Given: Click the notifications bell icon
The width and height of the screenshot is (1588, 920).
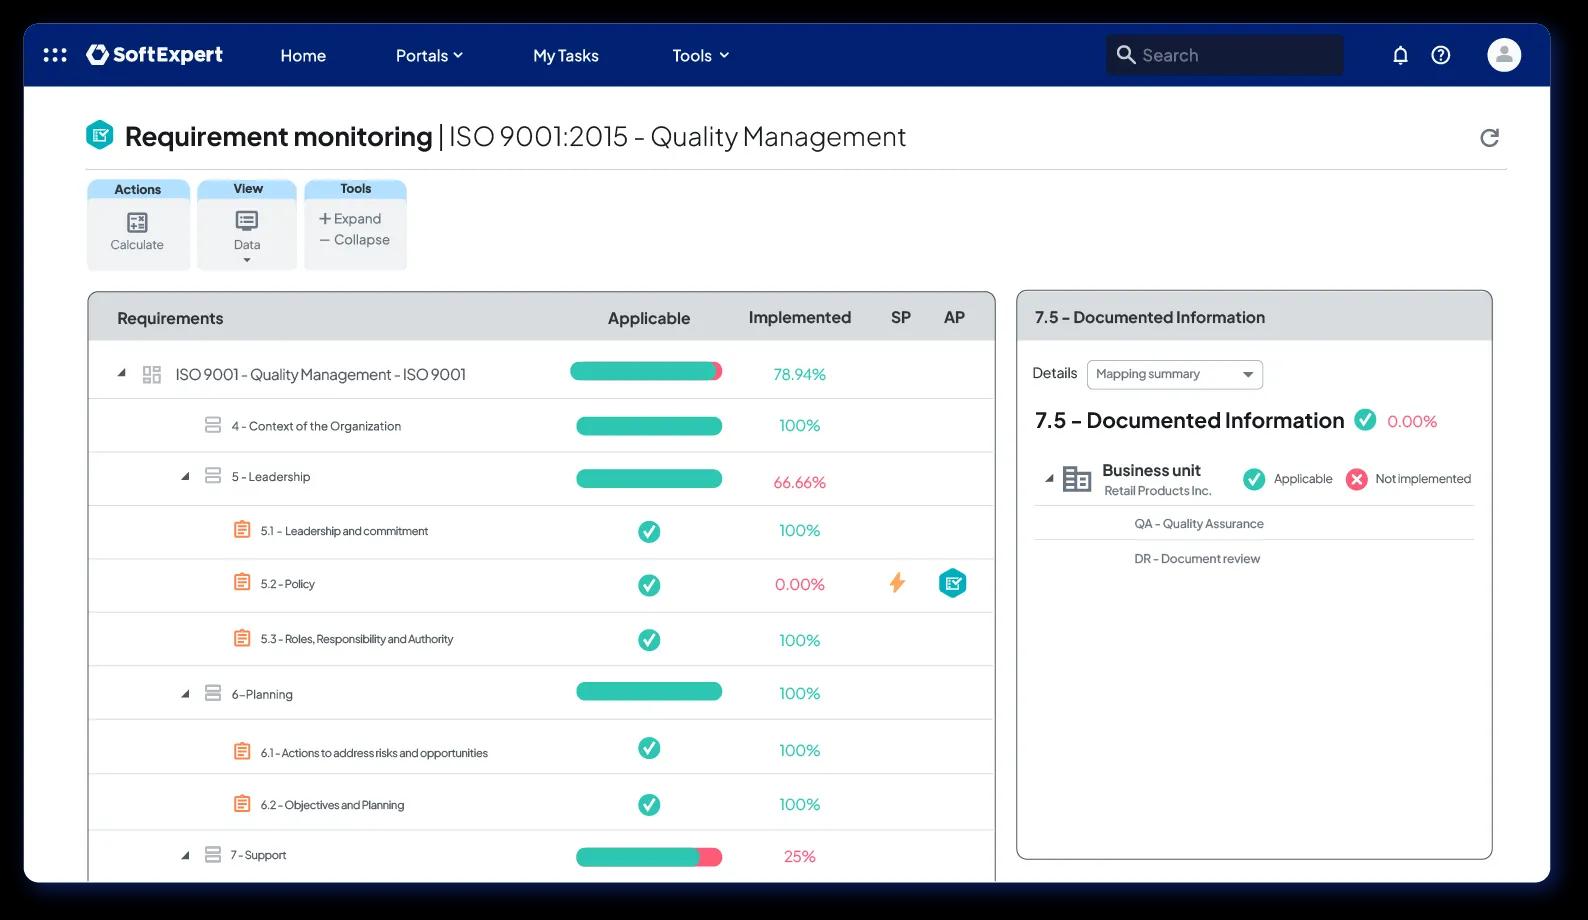Looking at the screenshot, I should point(1400,55).
